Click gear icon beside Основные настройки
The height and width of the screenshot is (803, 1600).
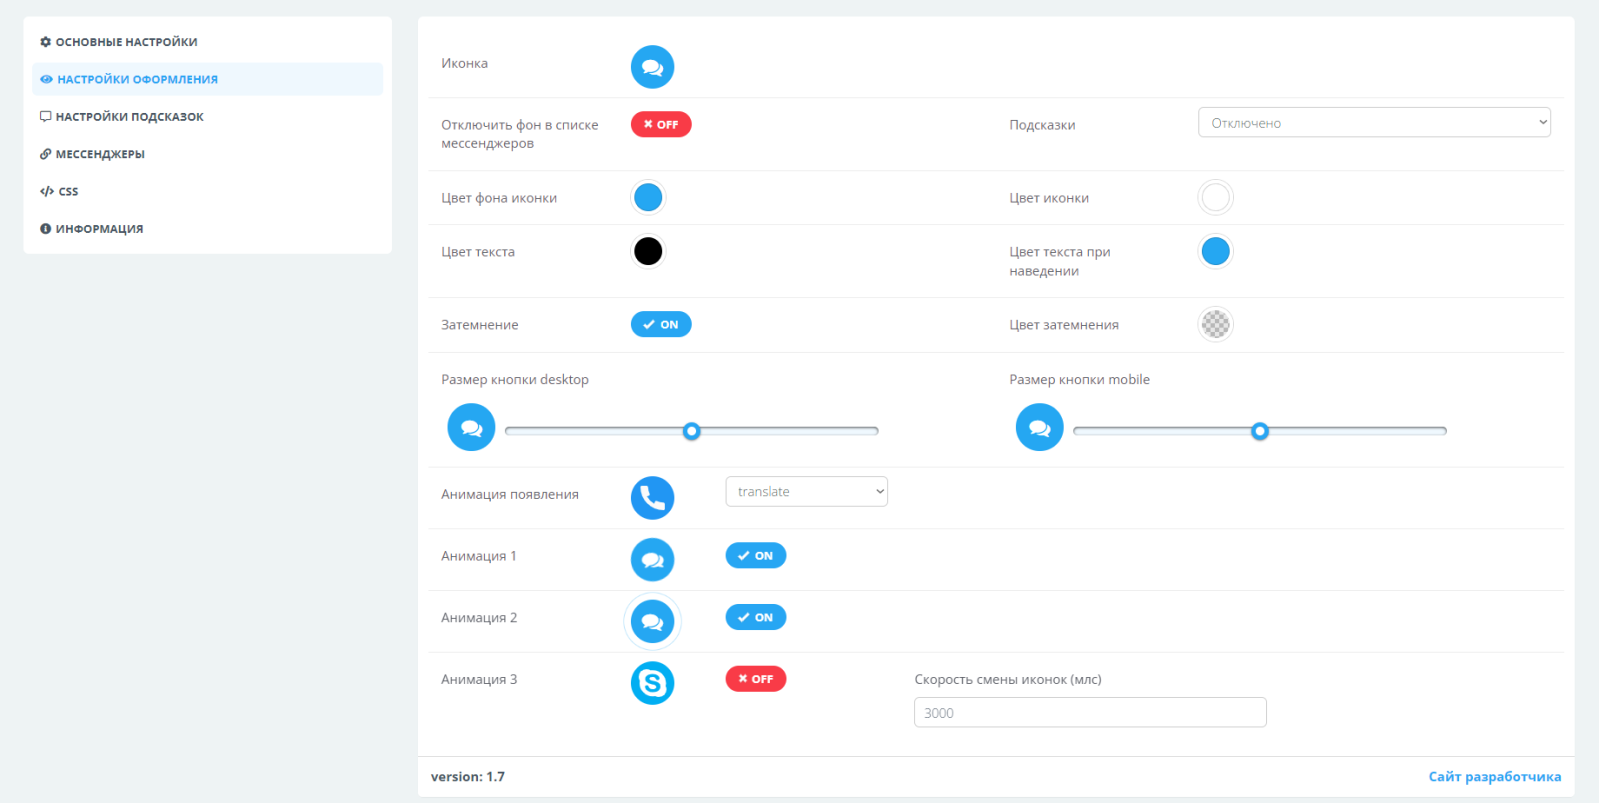tap(45, 42)
